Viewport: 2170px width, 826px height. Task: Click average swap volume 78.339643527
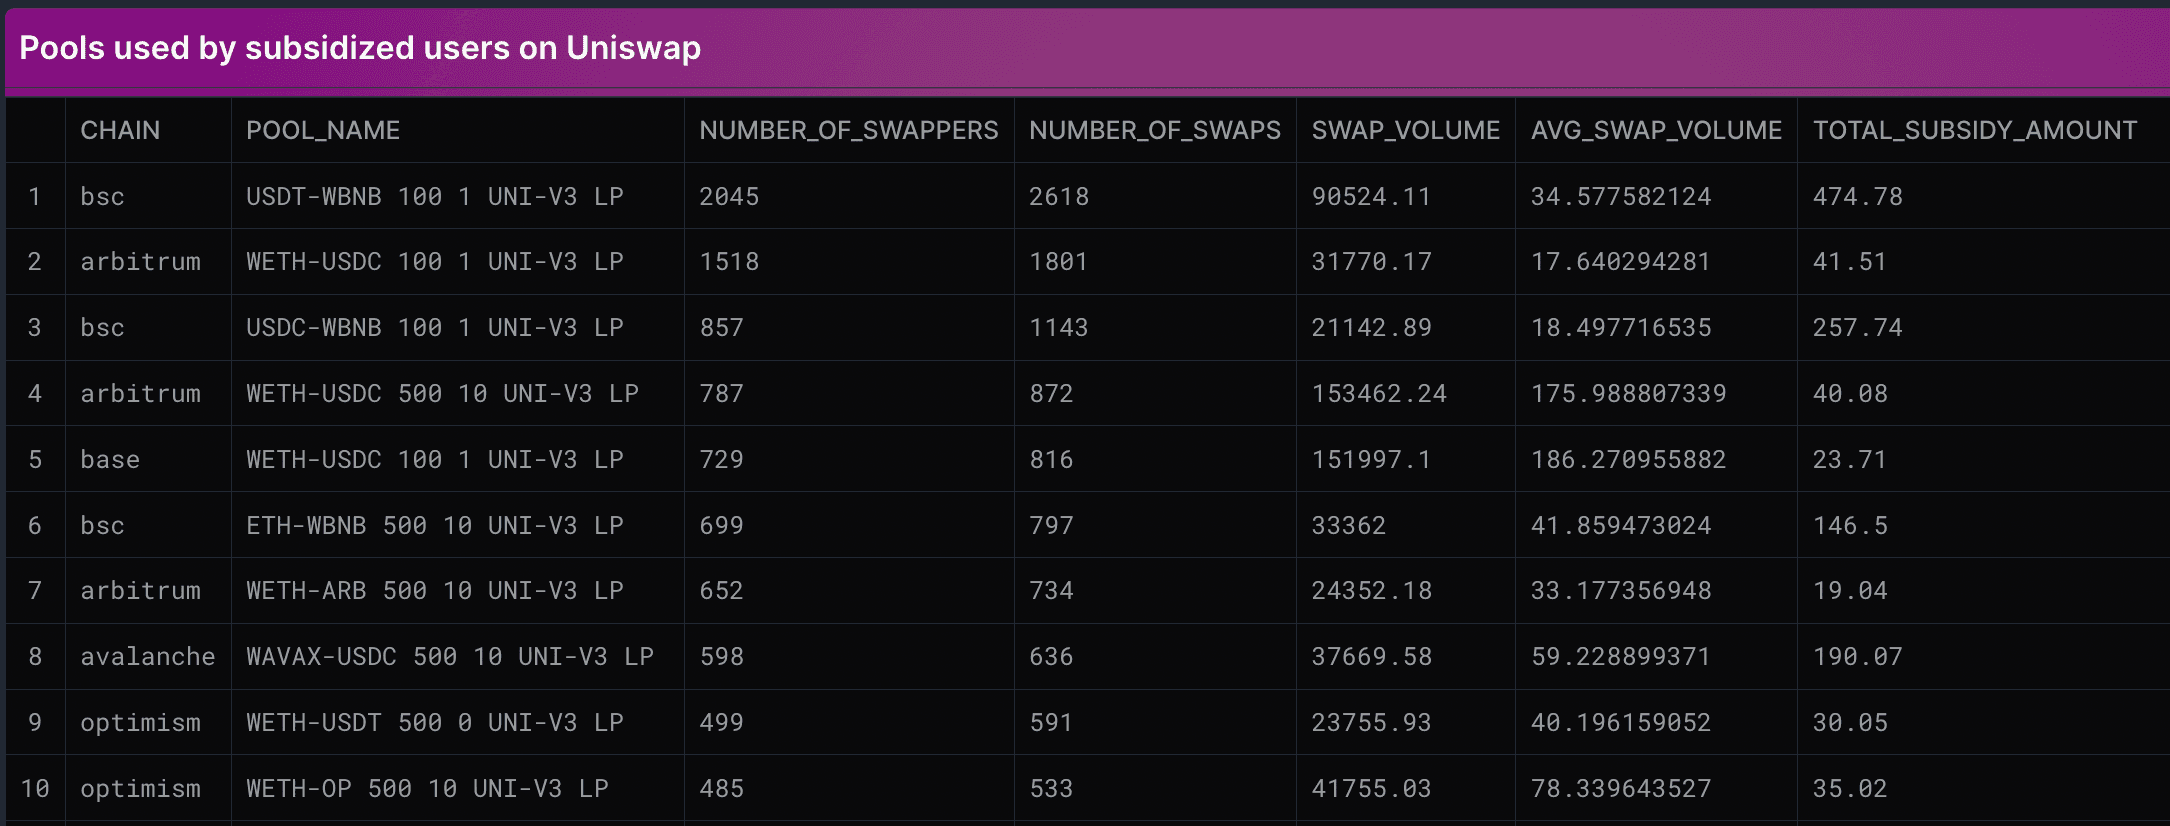1621,788
